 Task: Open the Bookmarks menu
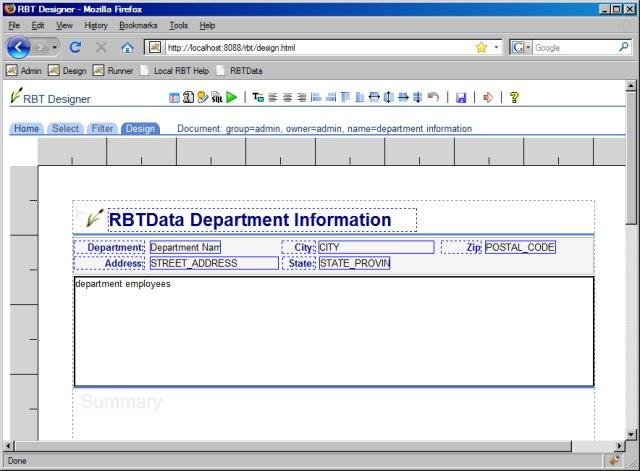(138, 26)
